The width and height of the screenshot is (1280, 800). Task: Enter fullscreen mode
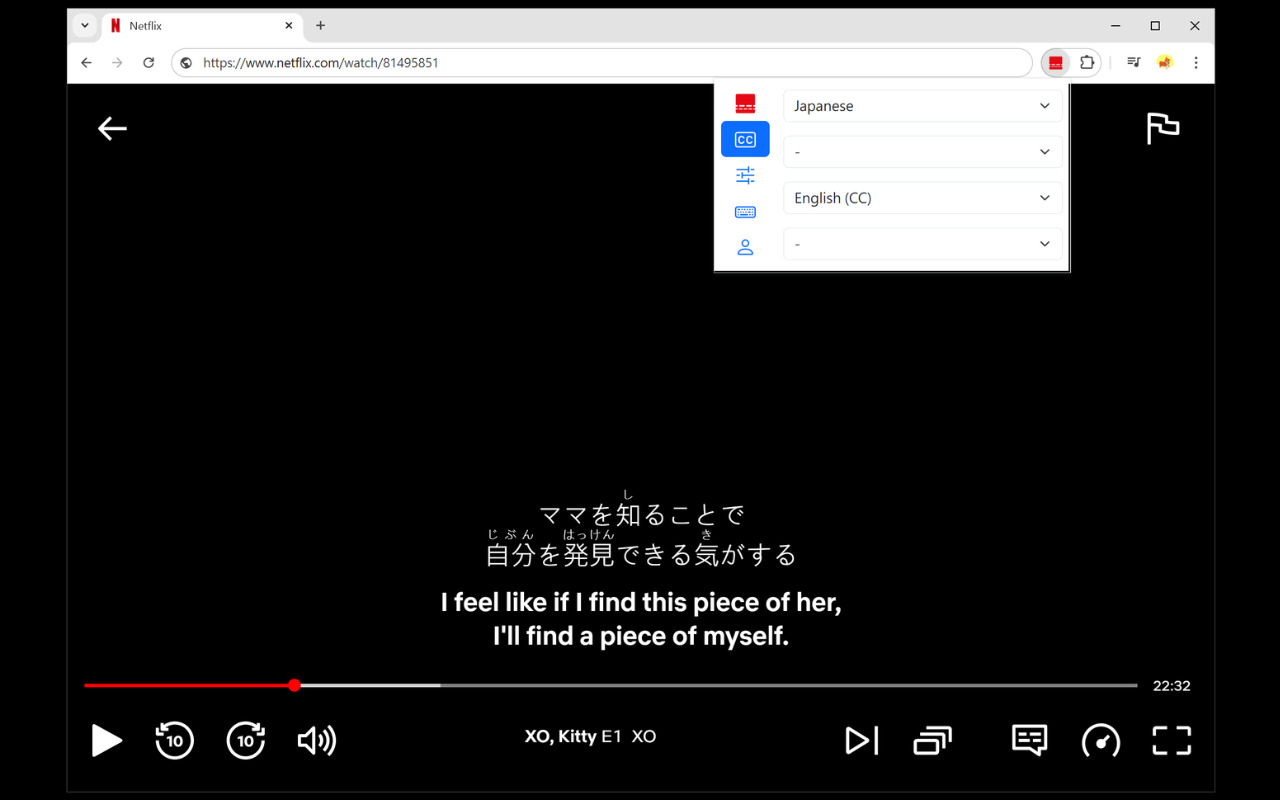click(1170, 740)
